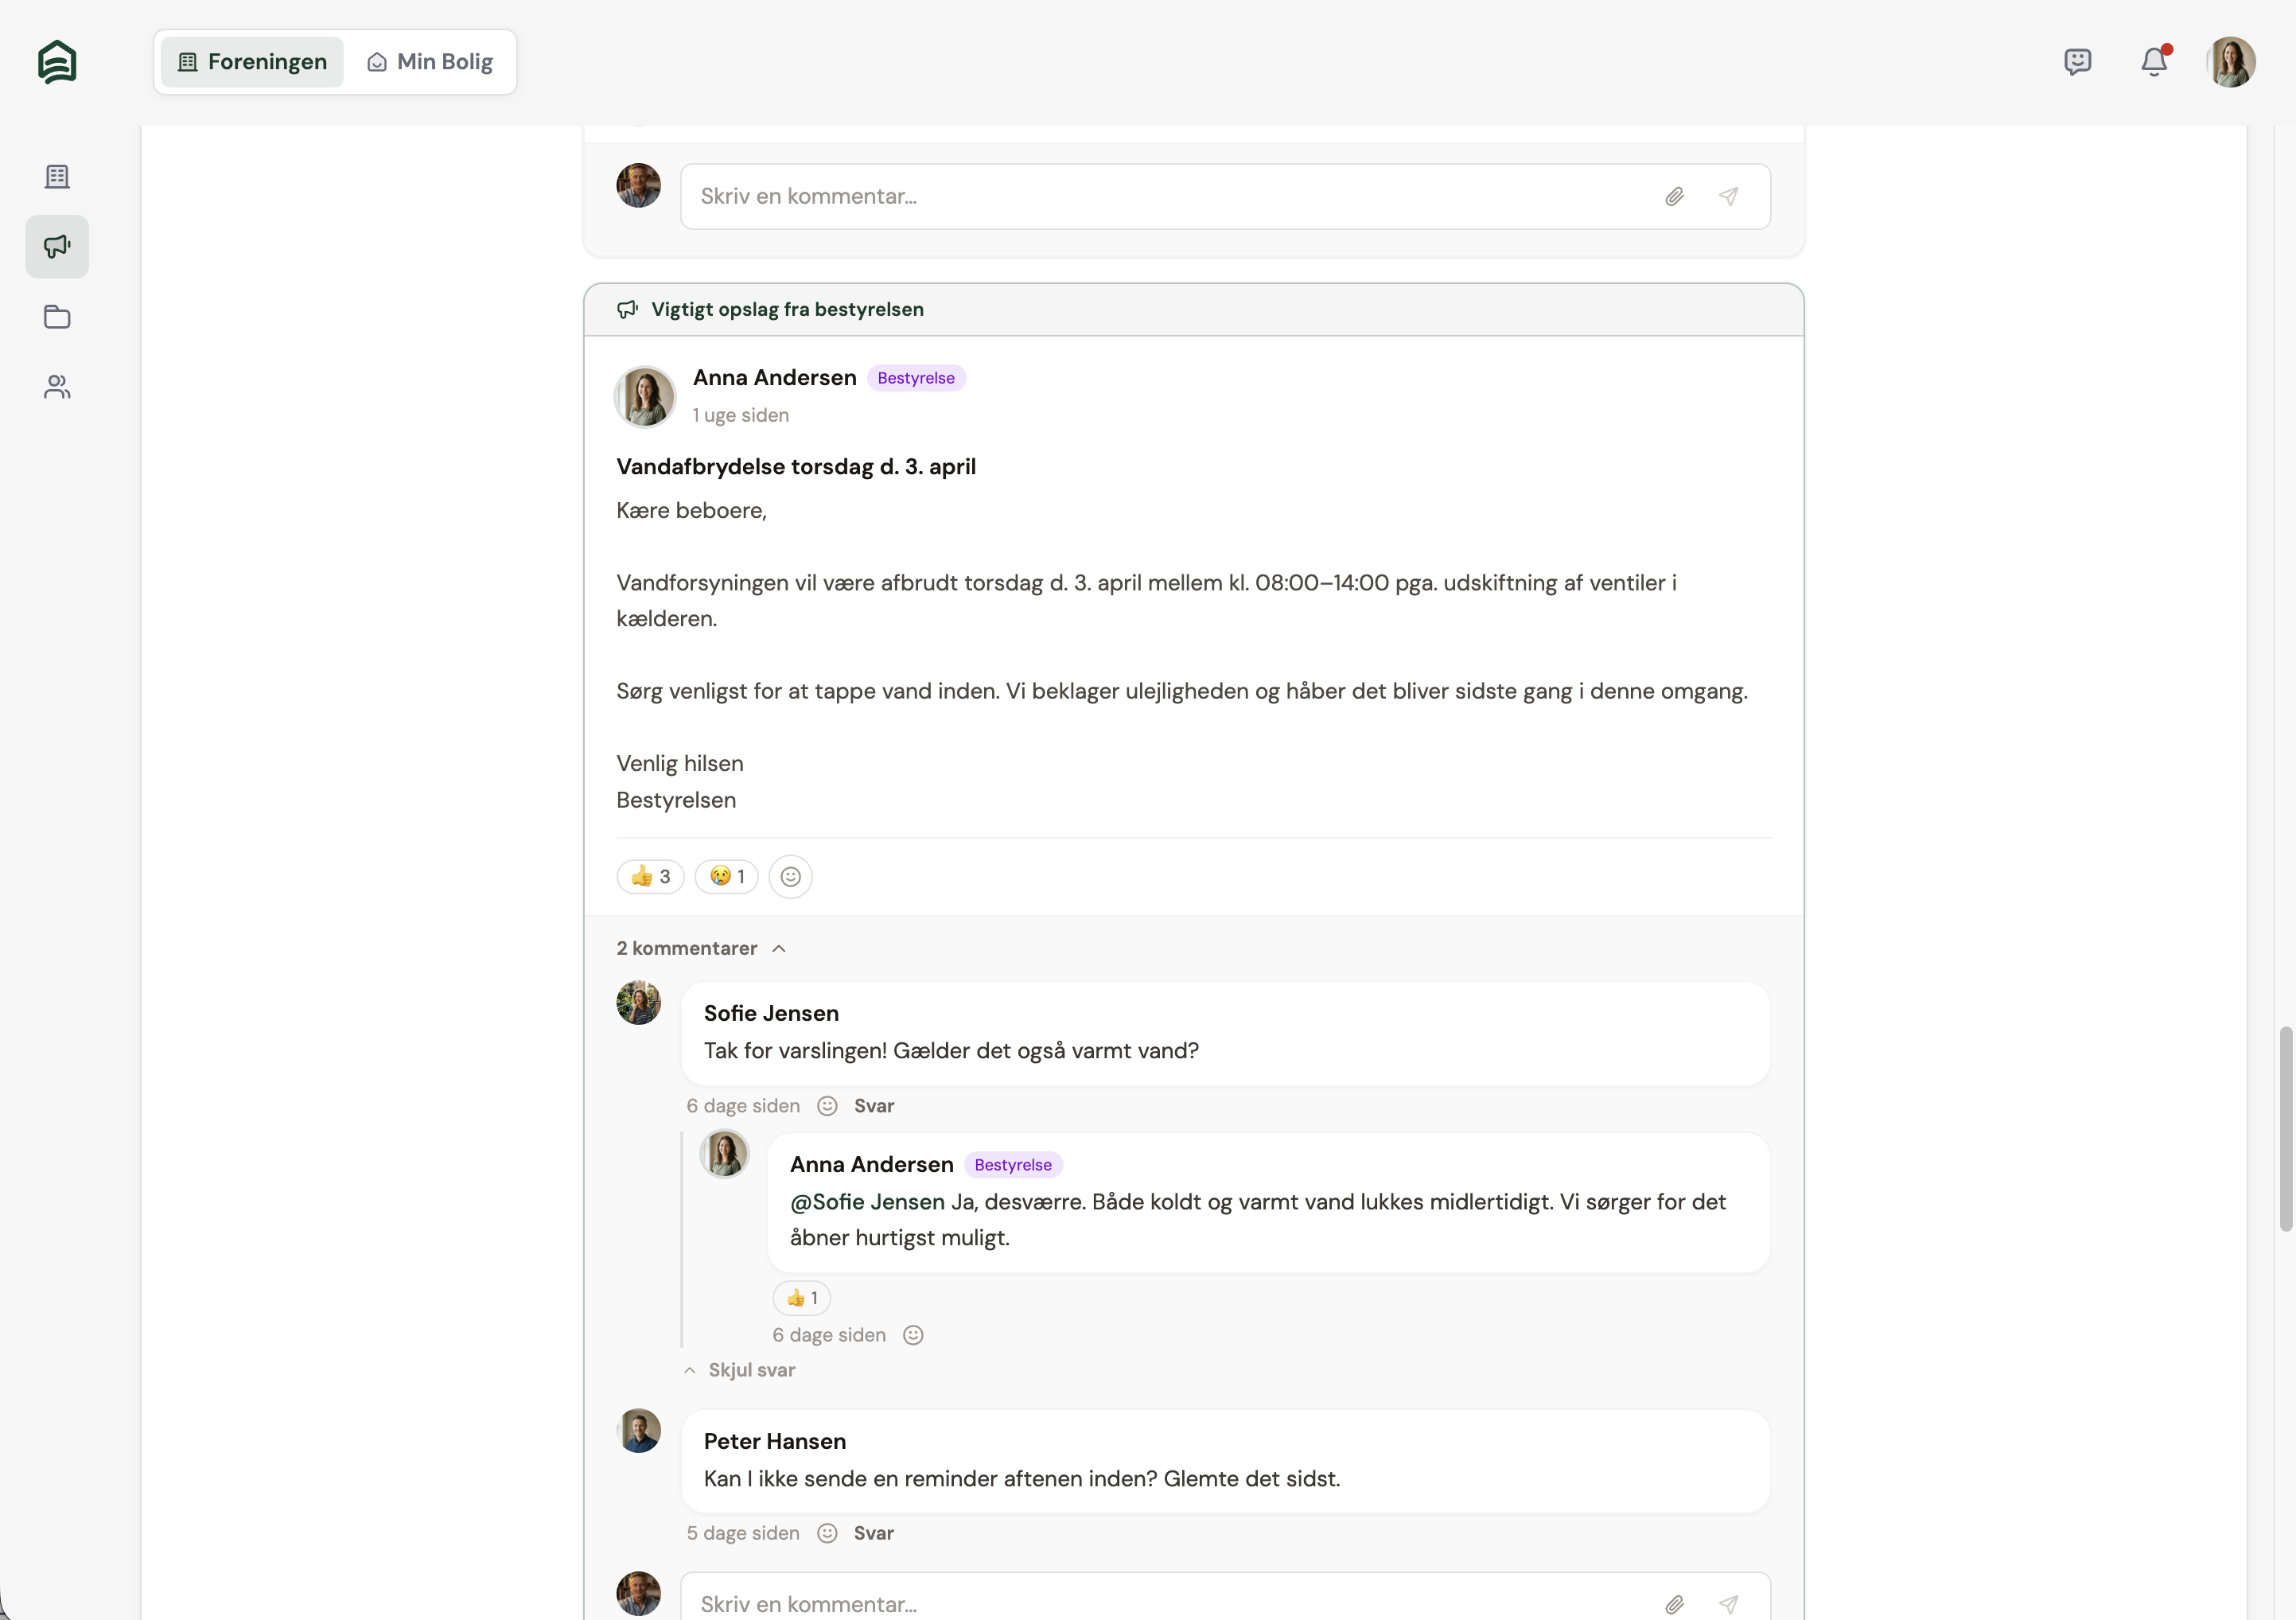Open the notifications bell icon
Viewport: 2296px width, 1620px height.
click(2153, 62)
